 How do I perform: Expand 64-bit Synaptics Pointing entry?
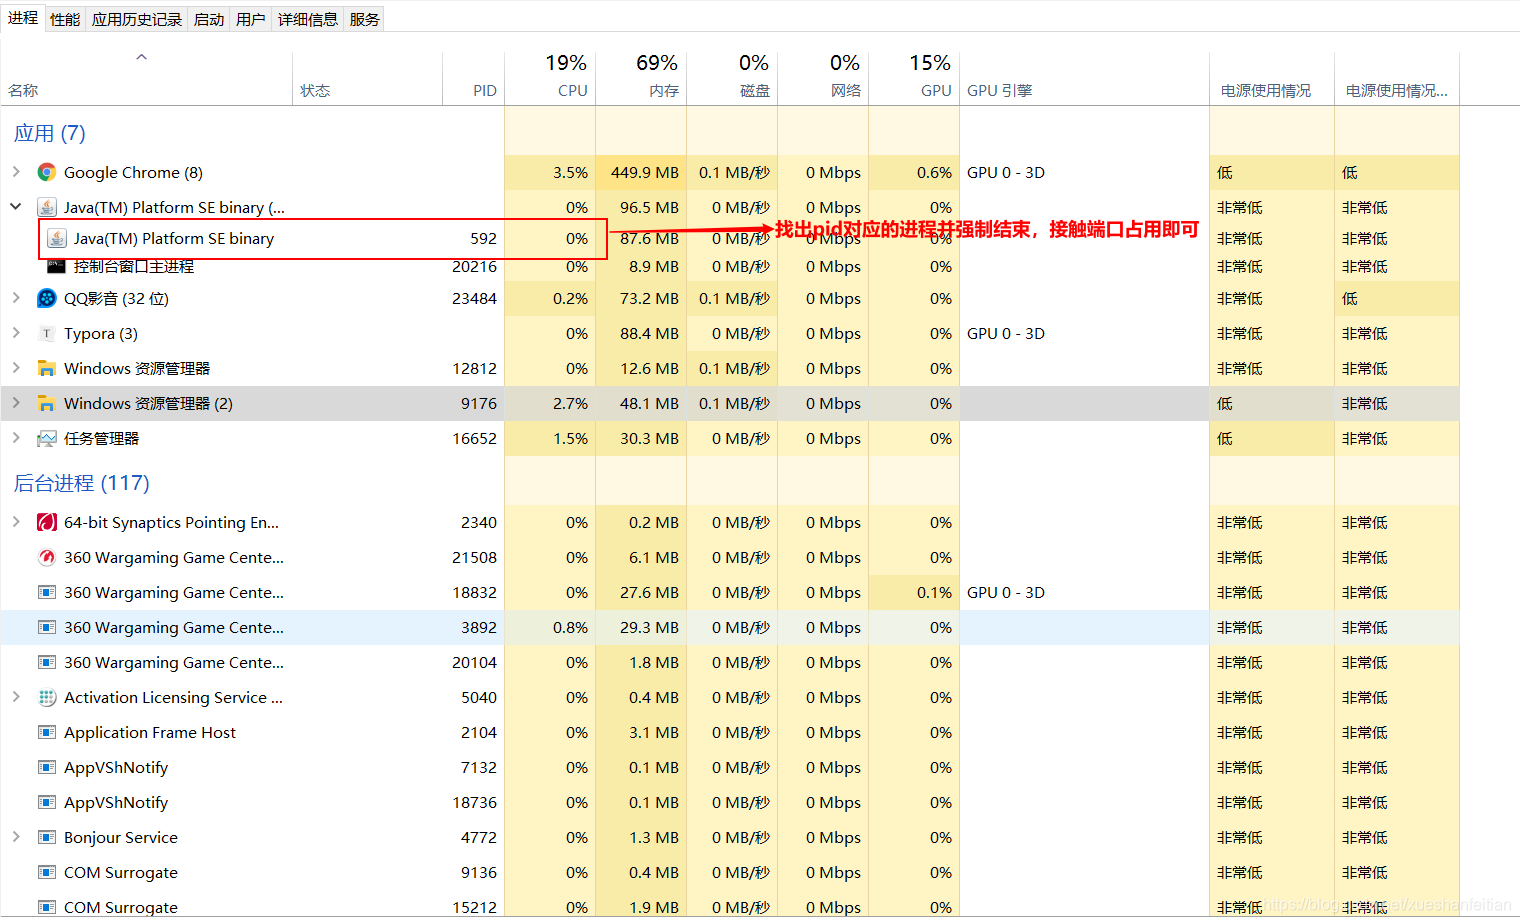coord(16,522)
